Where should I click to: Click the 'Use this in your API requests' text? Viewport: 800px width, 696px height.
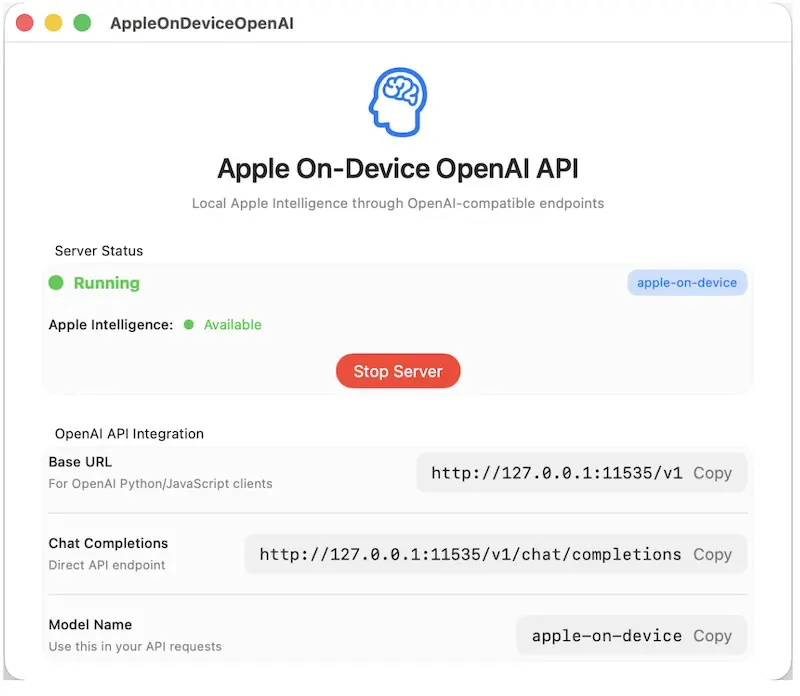[135, 647]
